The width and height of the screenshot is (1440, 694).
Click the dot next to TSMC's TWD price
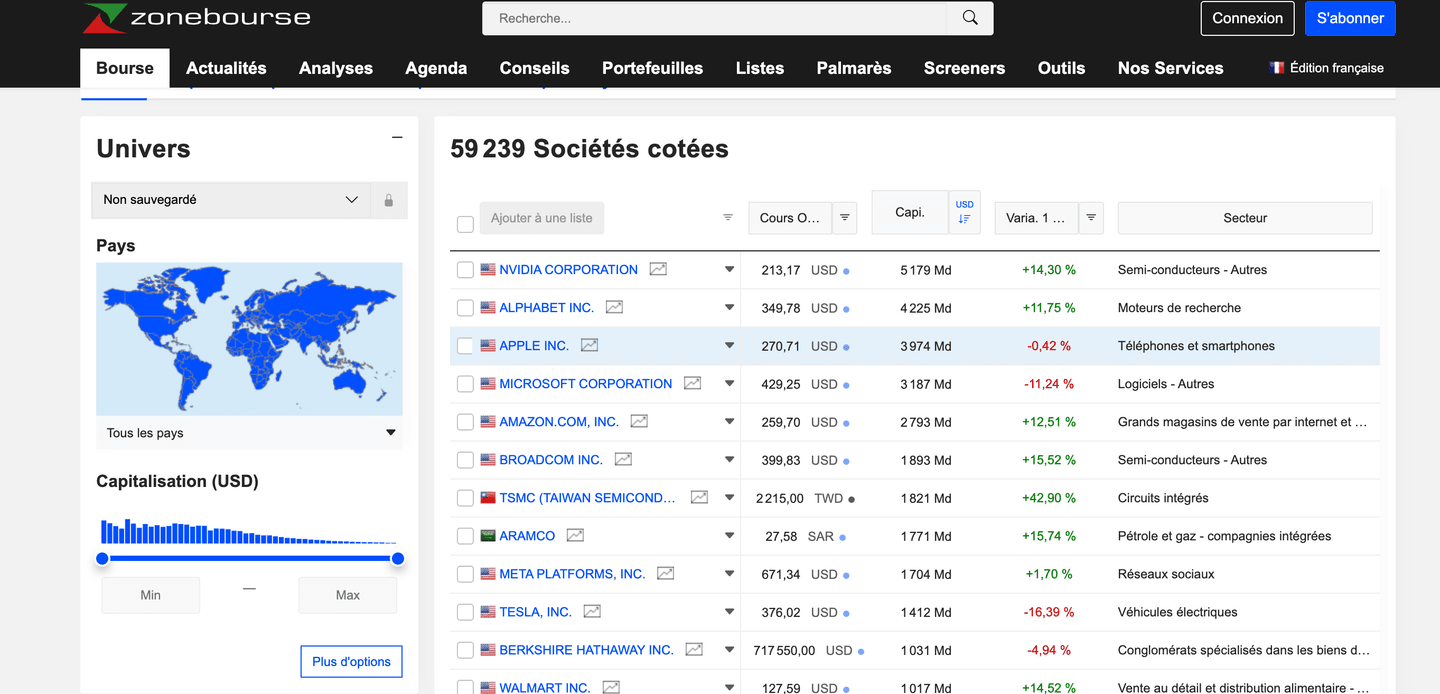pyautogui.click(x=851, y=499)
